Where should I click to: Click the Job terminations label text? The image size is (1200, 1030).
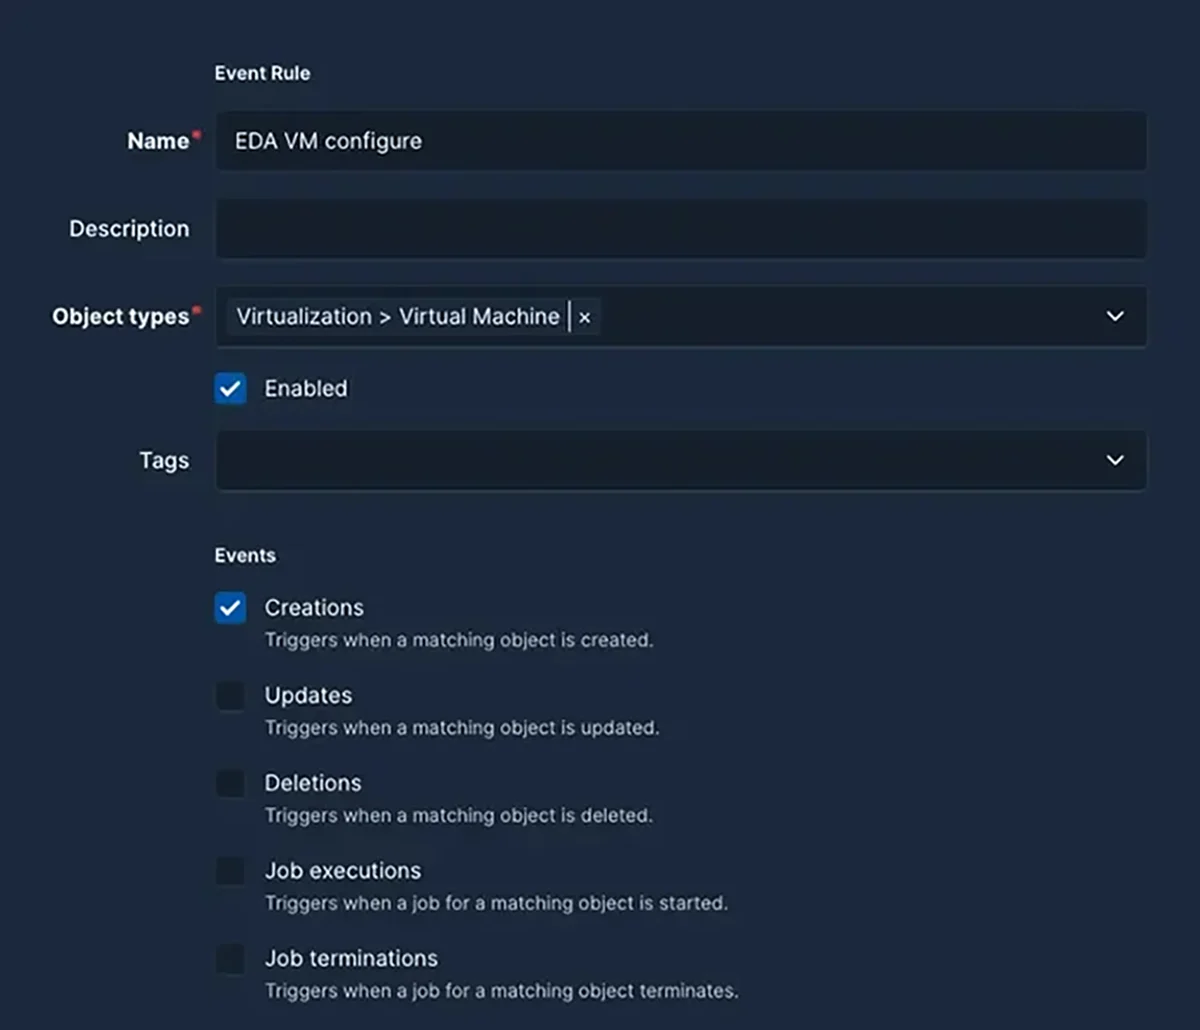[x=351, y=959]
